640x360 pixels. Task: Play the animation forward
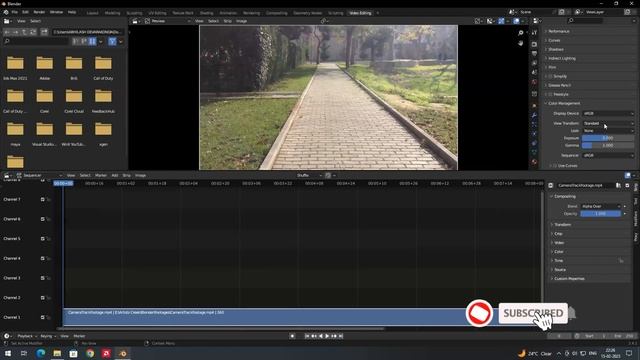click(327, 336)
